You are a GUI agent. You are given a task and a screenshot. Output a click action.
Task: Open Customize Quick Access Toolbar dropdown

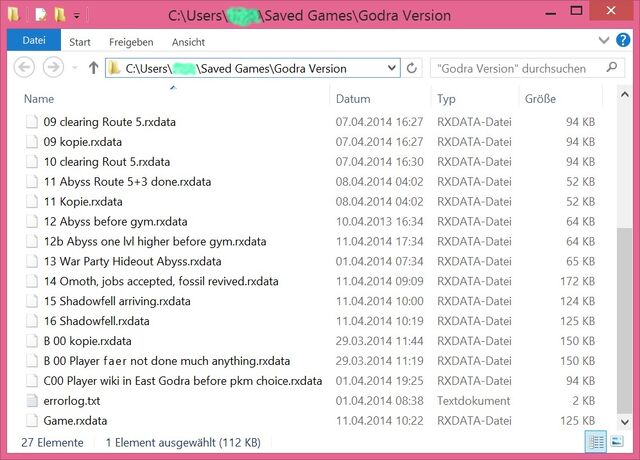[x=76, y=16]
